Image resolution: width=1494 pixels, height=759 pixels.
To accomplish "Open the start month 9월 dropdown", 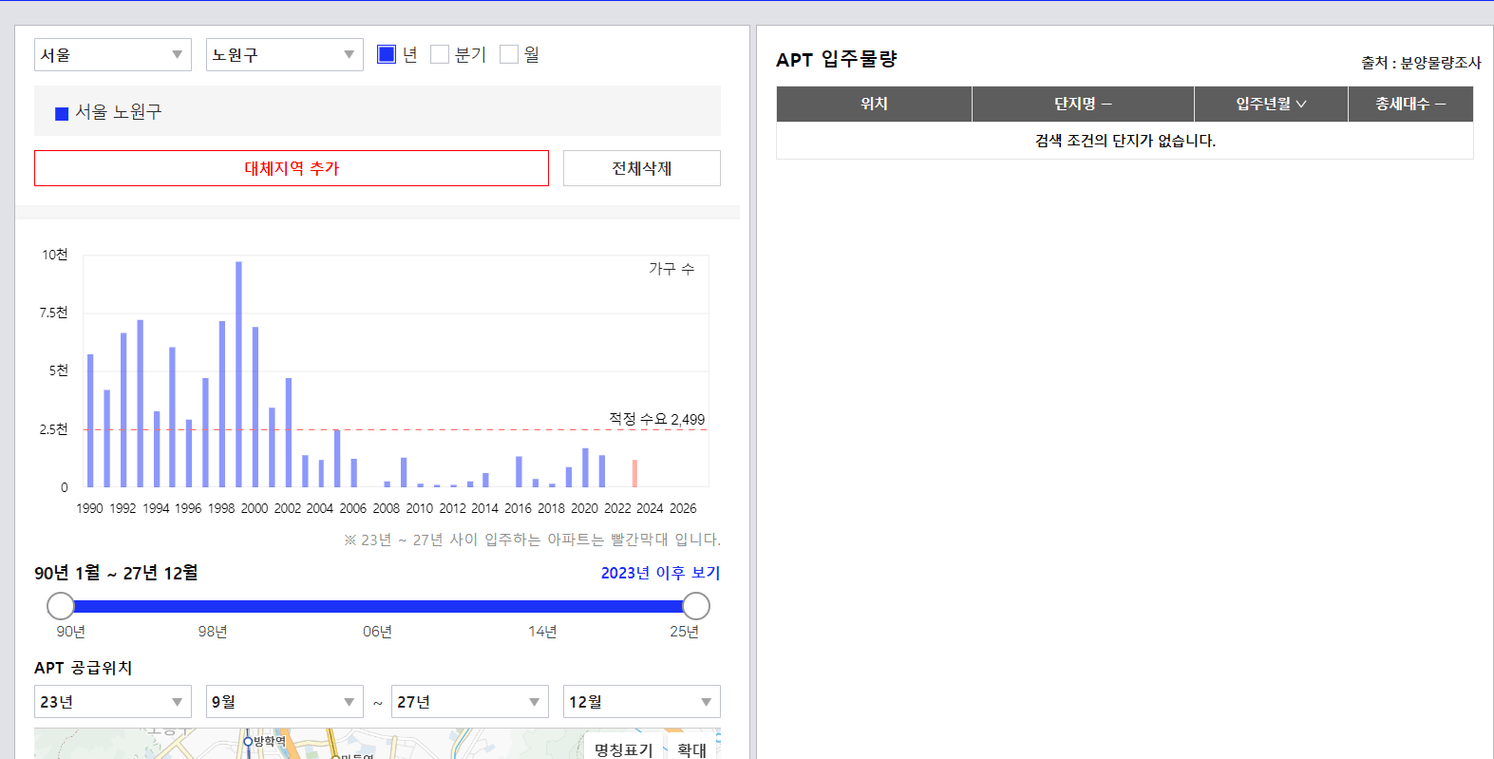I will point(285,702).
